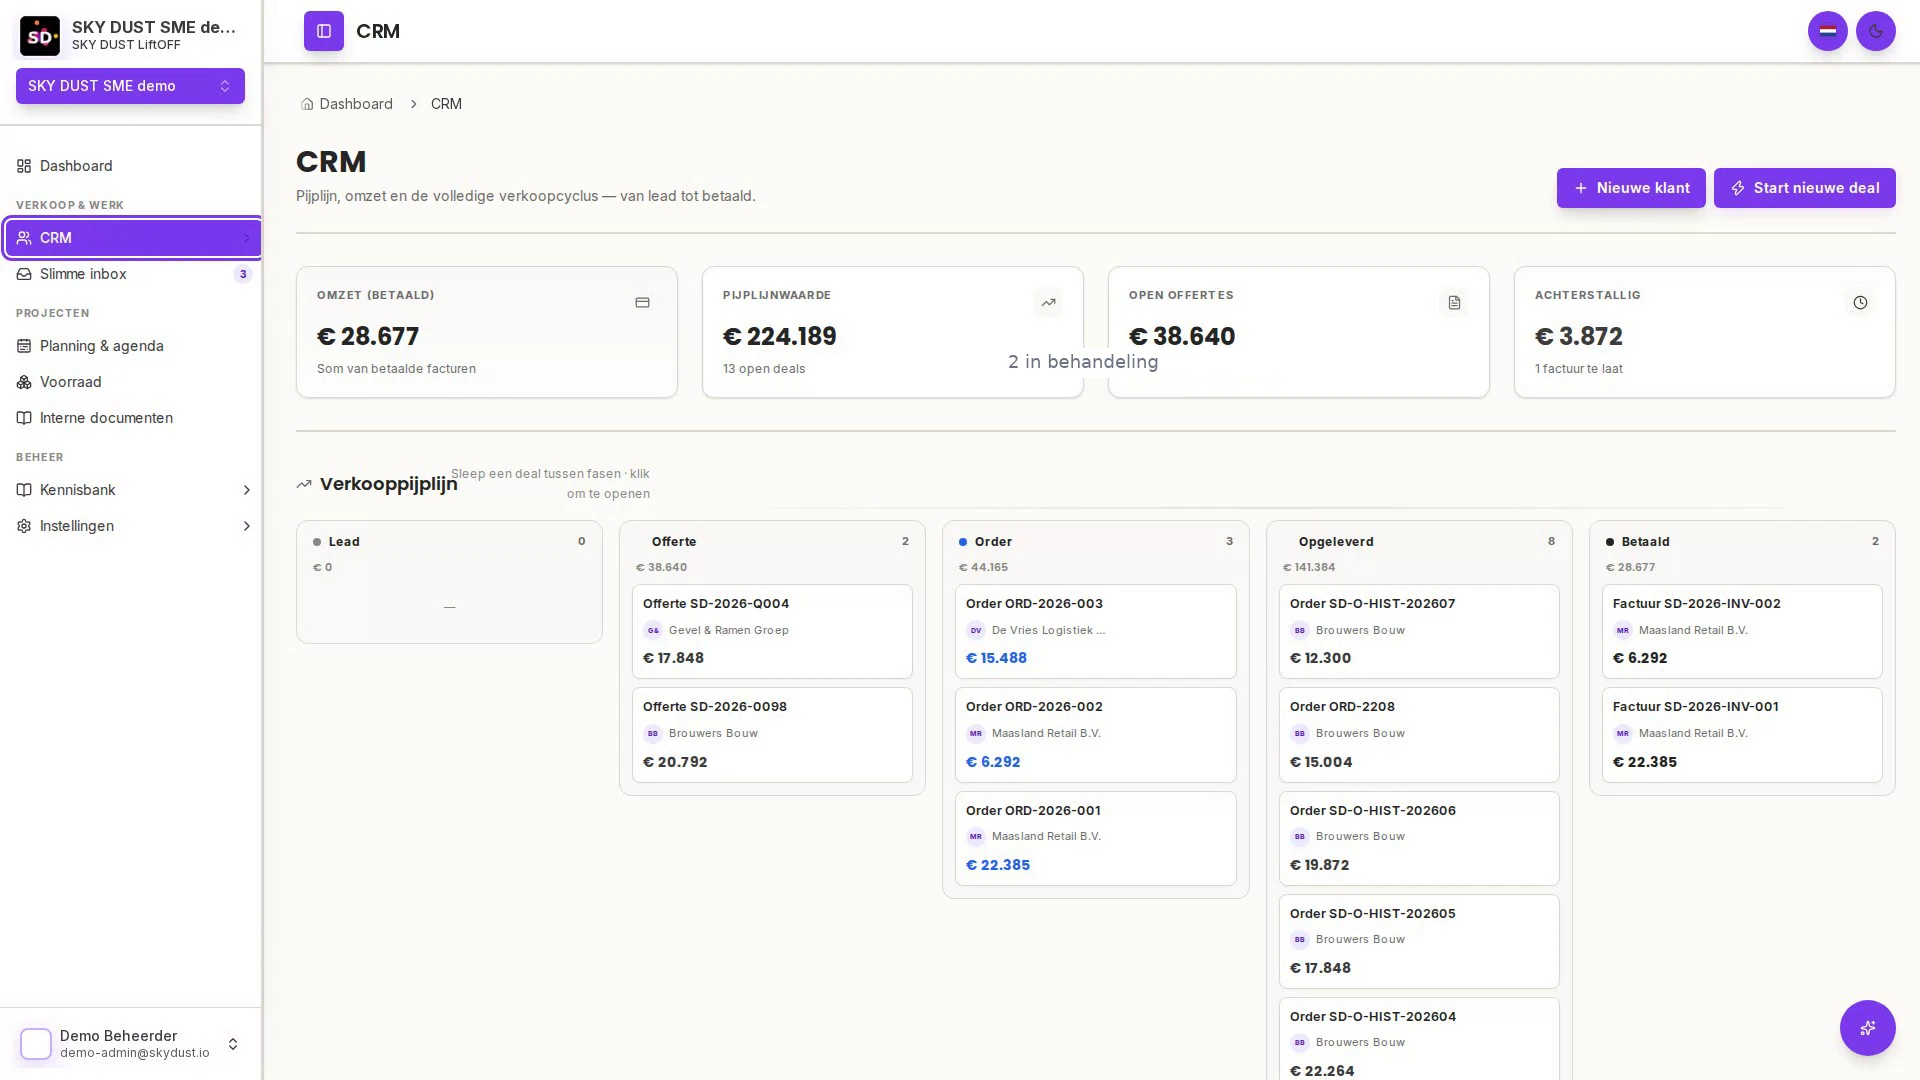Open the Omzet (betaald) stat card
Image resolution: width=1920 pixels, height=1080 pixels.
[x=487, y=332]
